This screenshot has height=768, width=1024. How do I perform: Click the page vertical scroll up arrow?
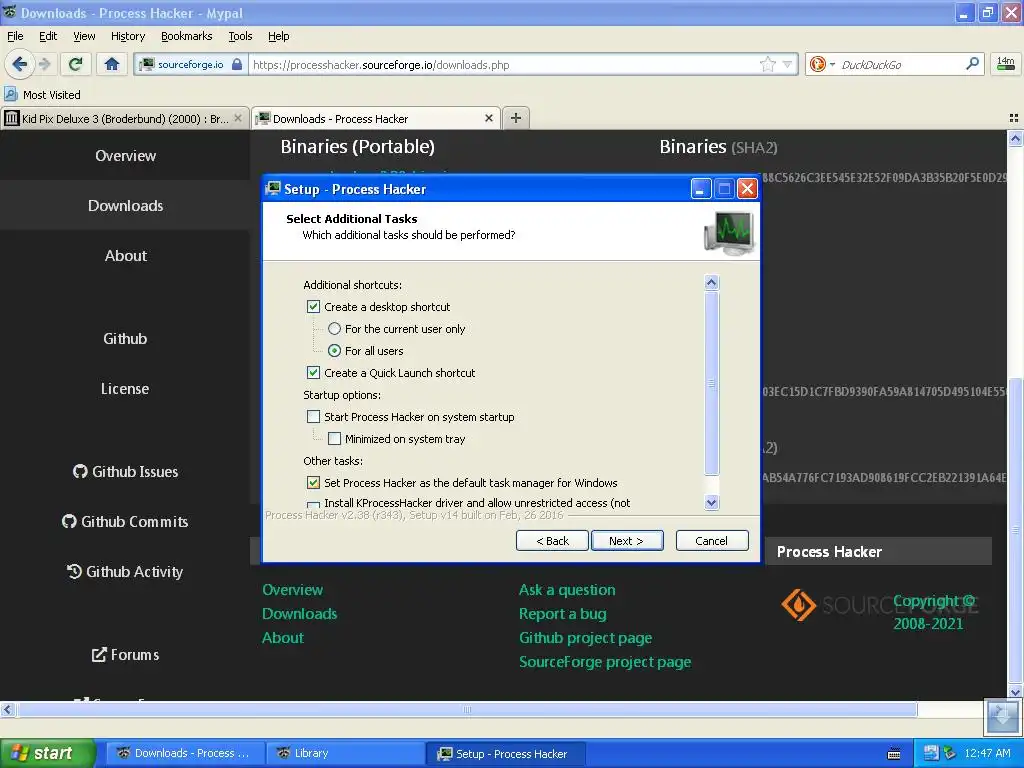pos(1016,138)
